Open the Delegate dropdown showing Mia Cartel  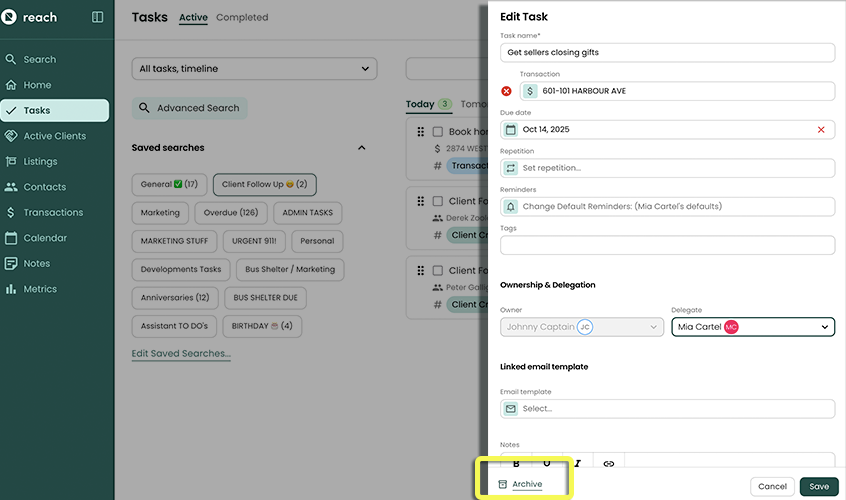click(752, 327)
